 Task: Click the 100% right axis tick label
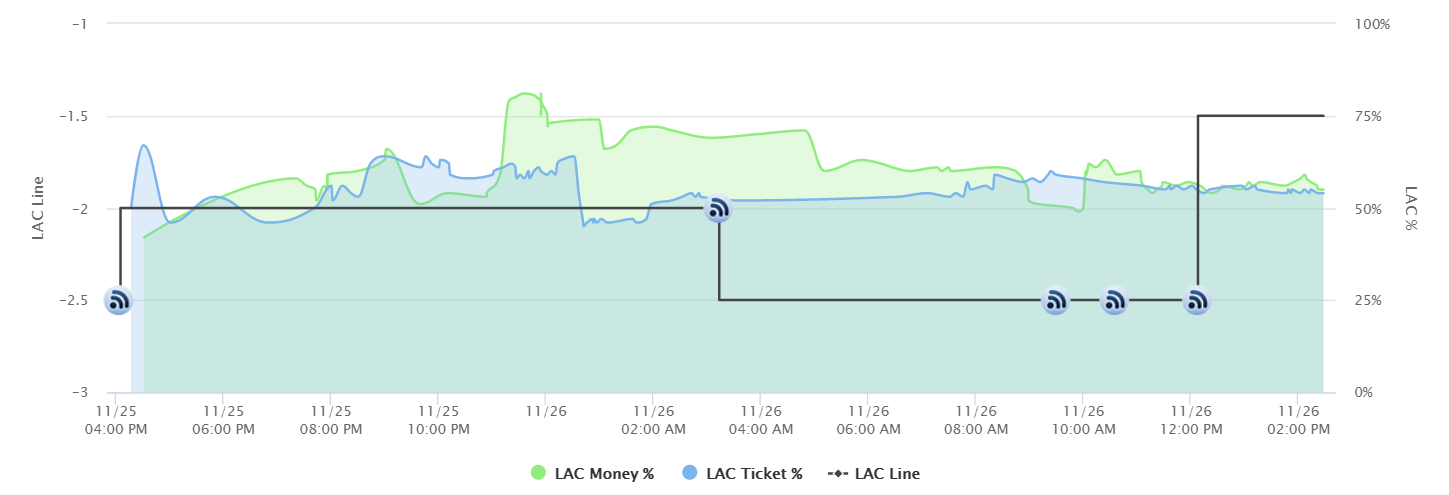tap(1371, 24)
